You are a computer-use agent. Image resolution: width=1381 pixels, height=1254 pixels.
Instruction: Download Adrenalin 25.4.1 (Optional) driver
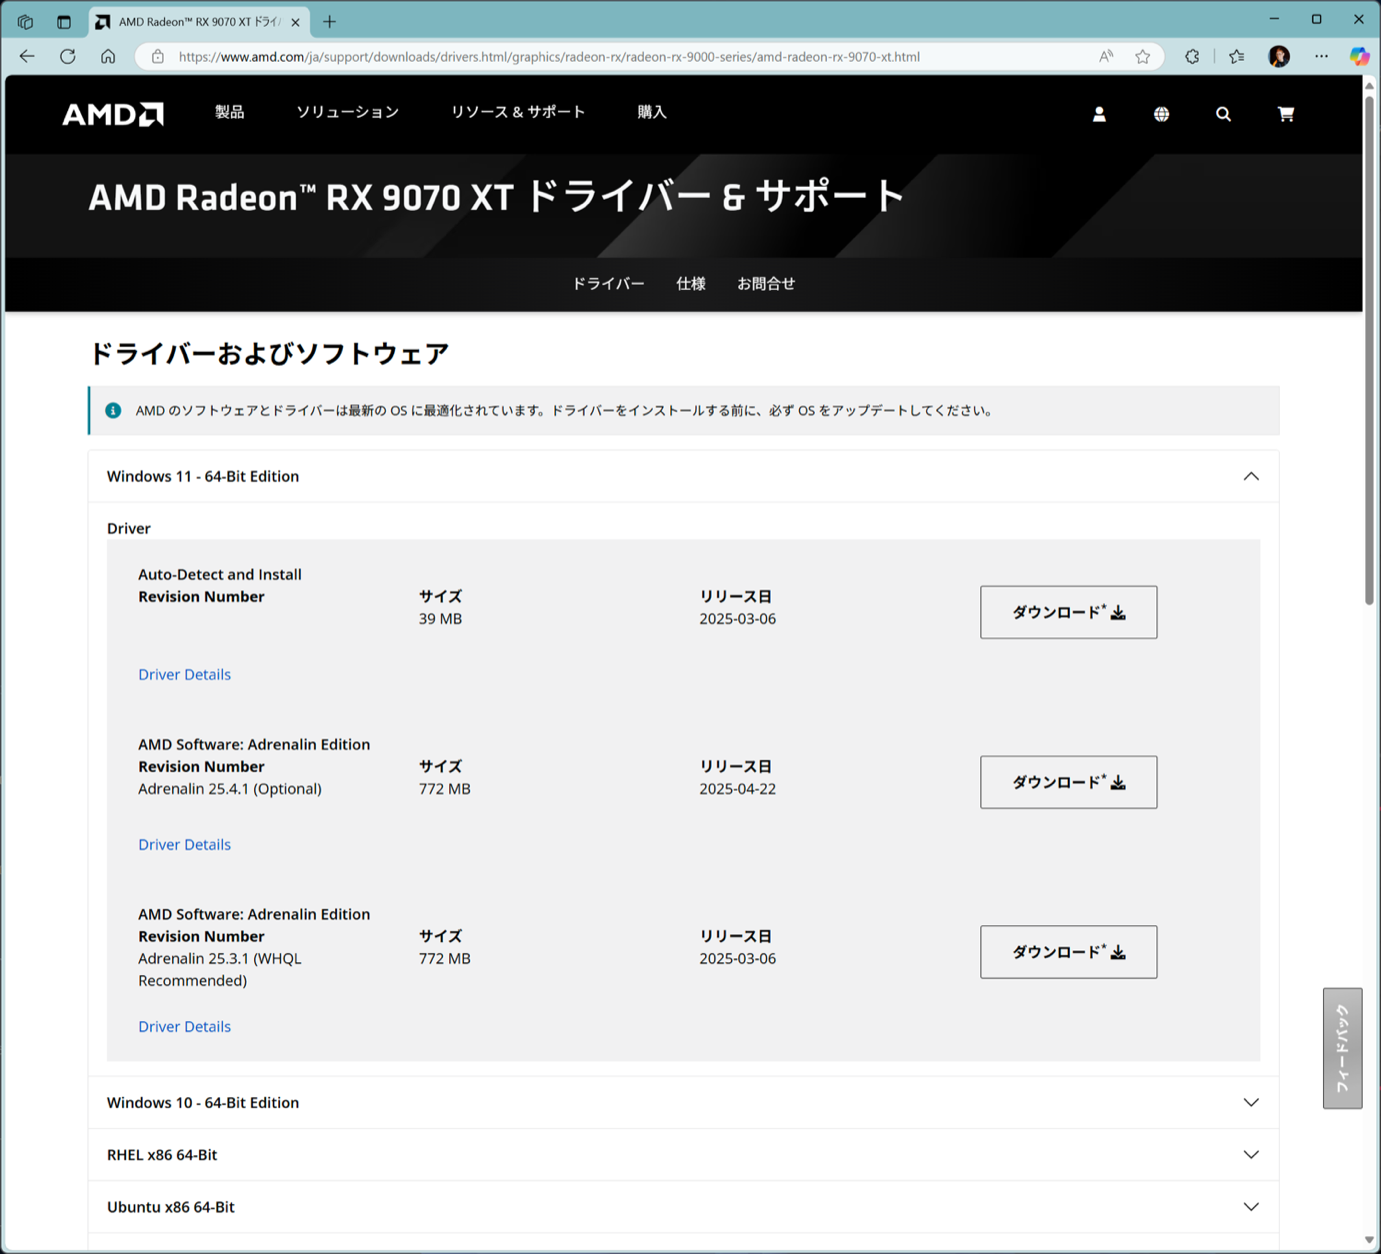pyautogui.click(x=1069, y=782)
